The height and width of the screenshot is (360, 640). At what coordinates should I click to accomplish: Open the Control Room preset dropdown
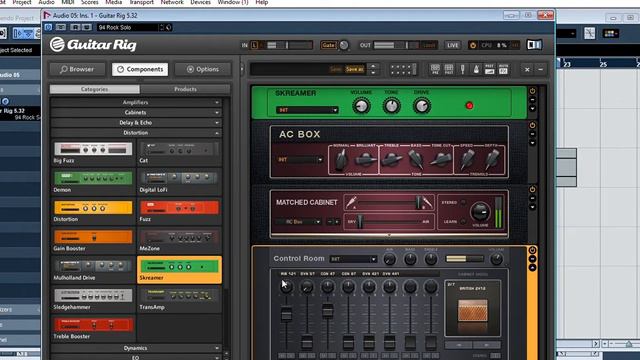353,259
